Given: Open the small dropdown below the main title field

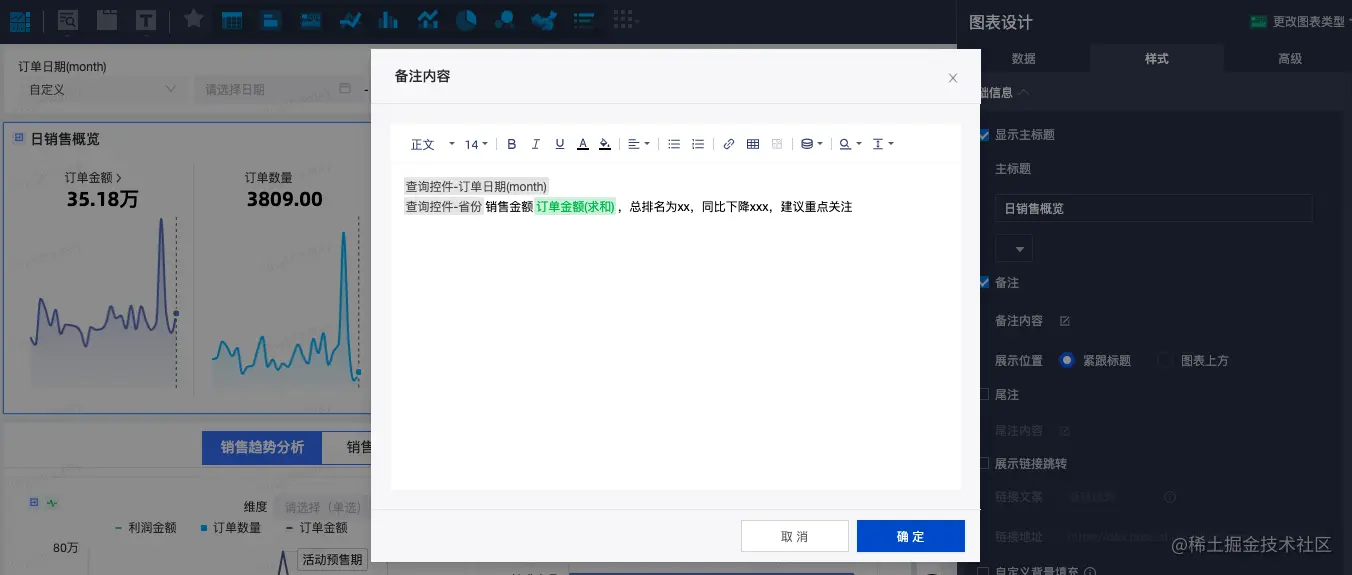Looking at the screenshot, I should pos(1014,249).
